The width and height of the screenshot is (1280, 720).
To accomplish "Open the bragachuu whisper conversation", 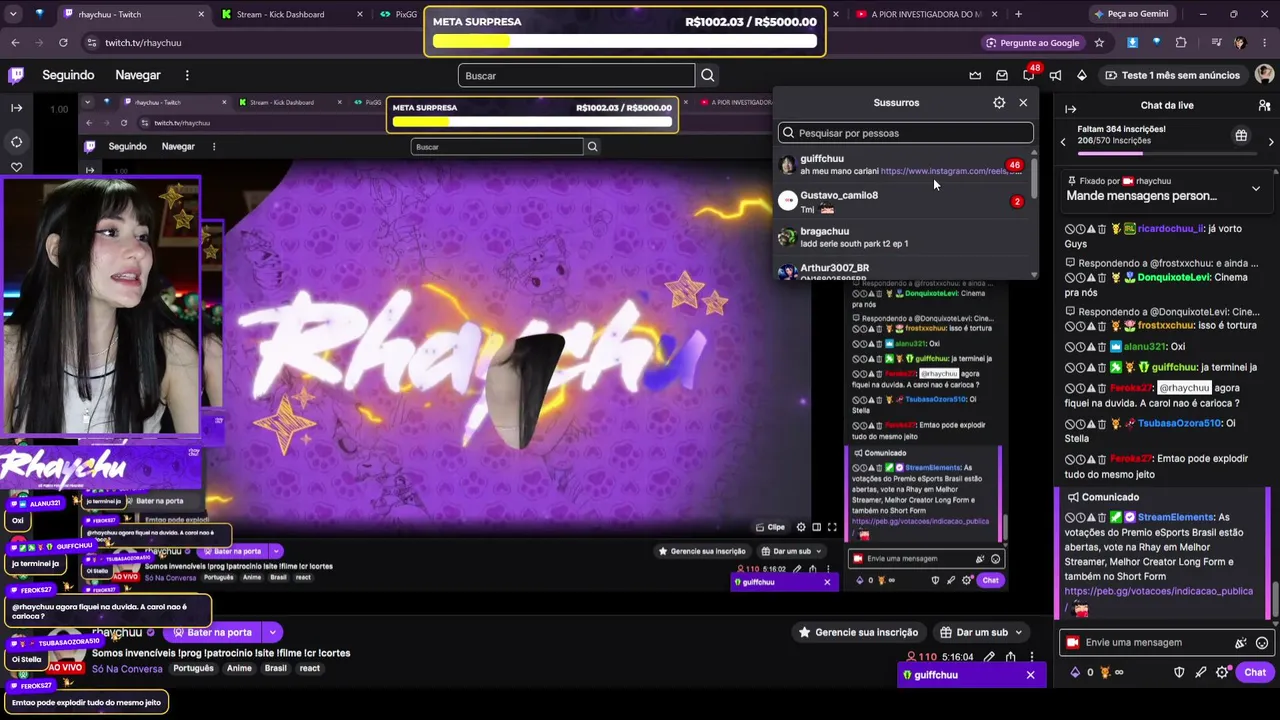I will click(903, 238).
